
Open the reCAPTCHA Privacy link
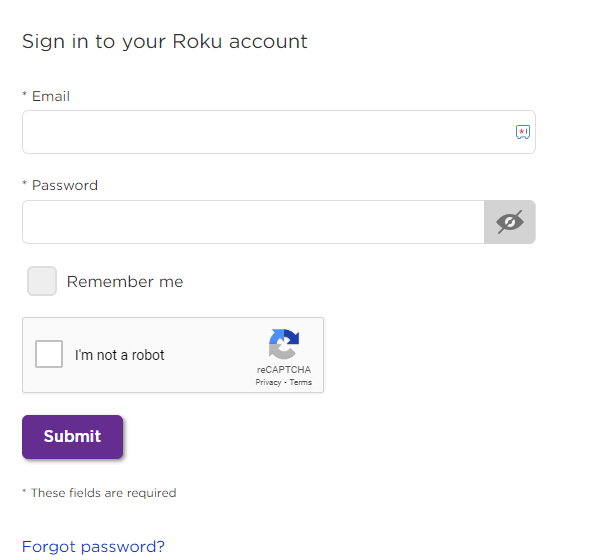(268, 382)
